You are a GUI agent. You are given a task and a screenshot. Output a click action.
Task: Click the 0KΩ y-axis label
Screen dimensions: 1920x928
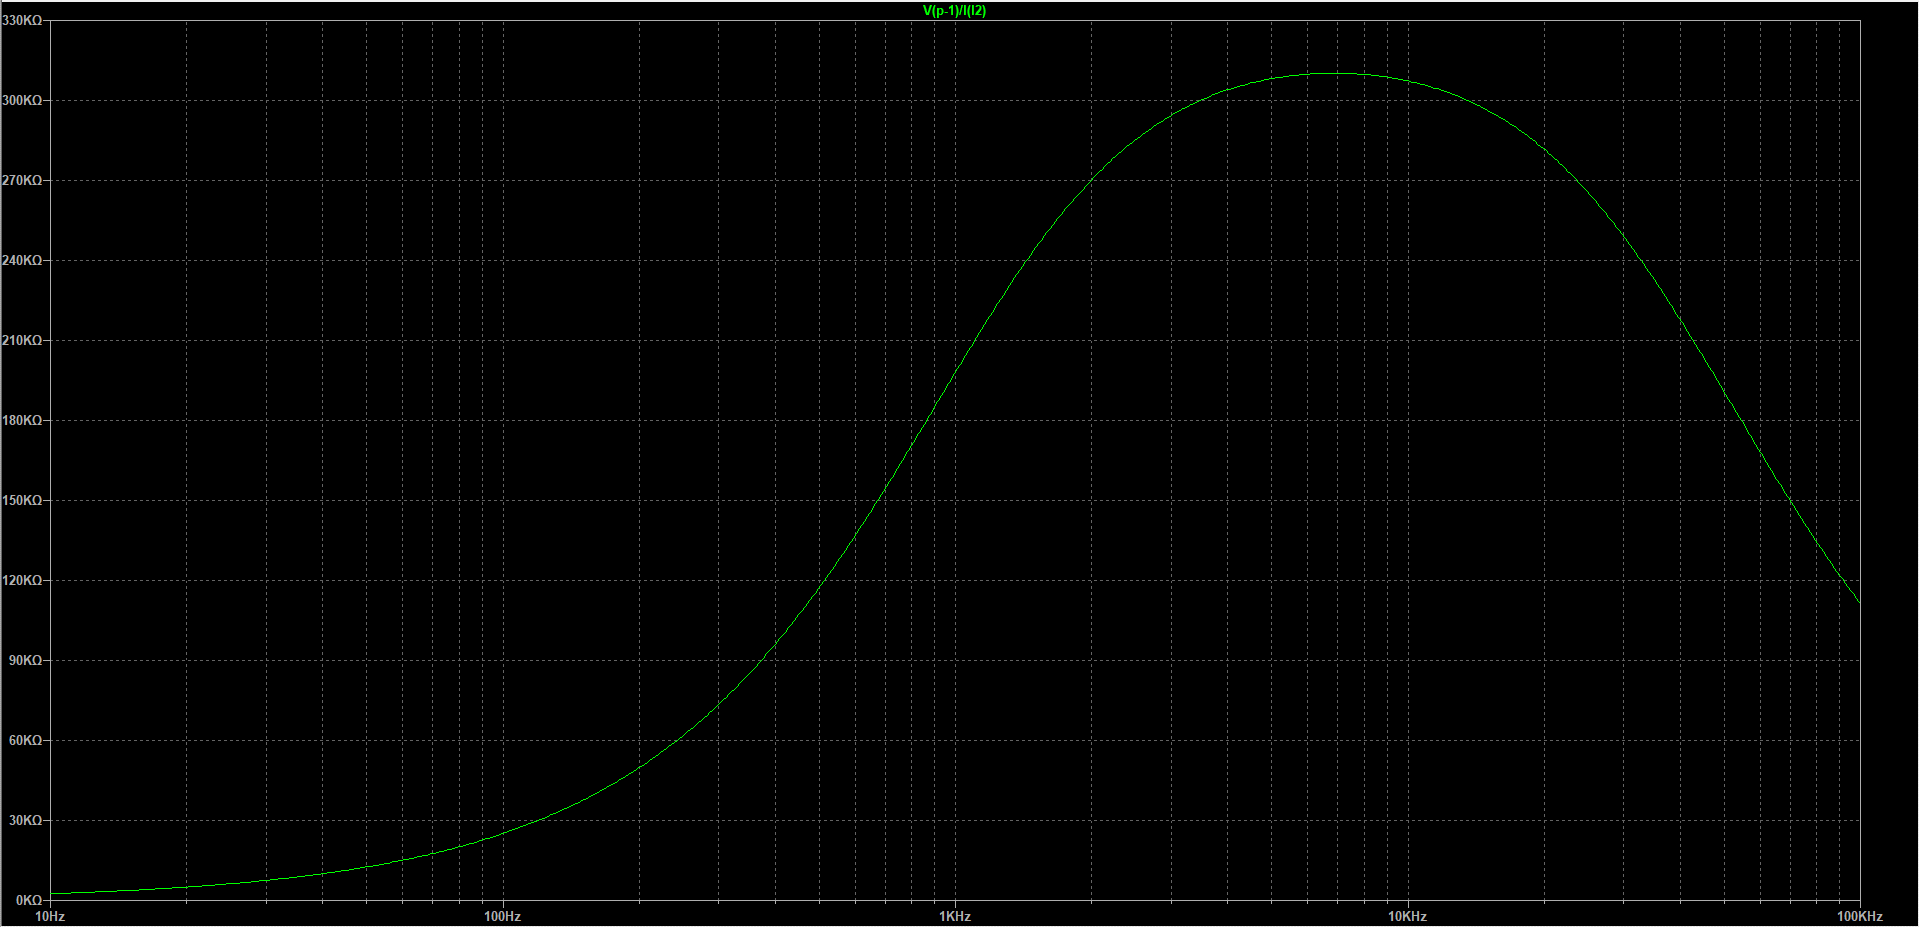click(x=29, y=900)
